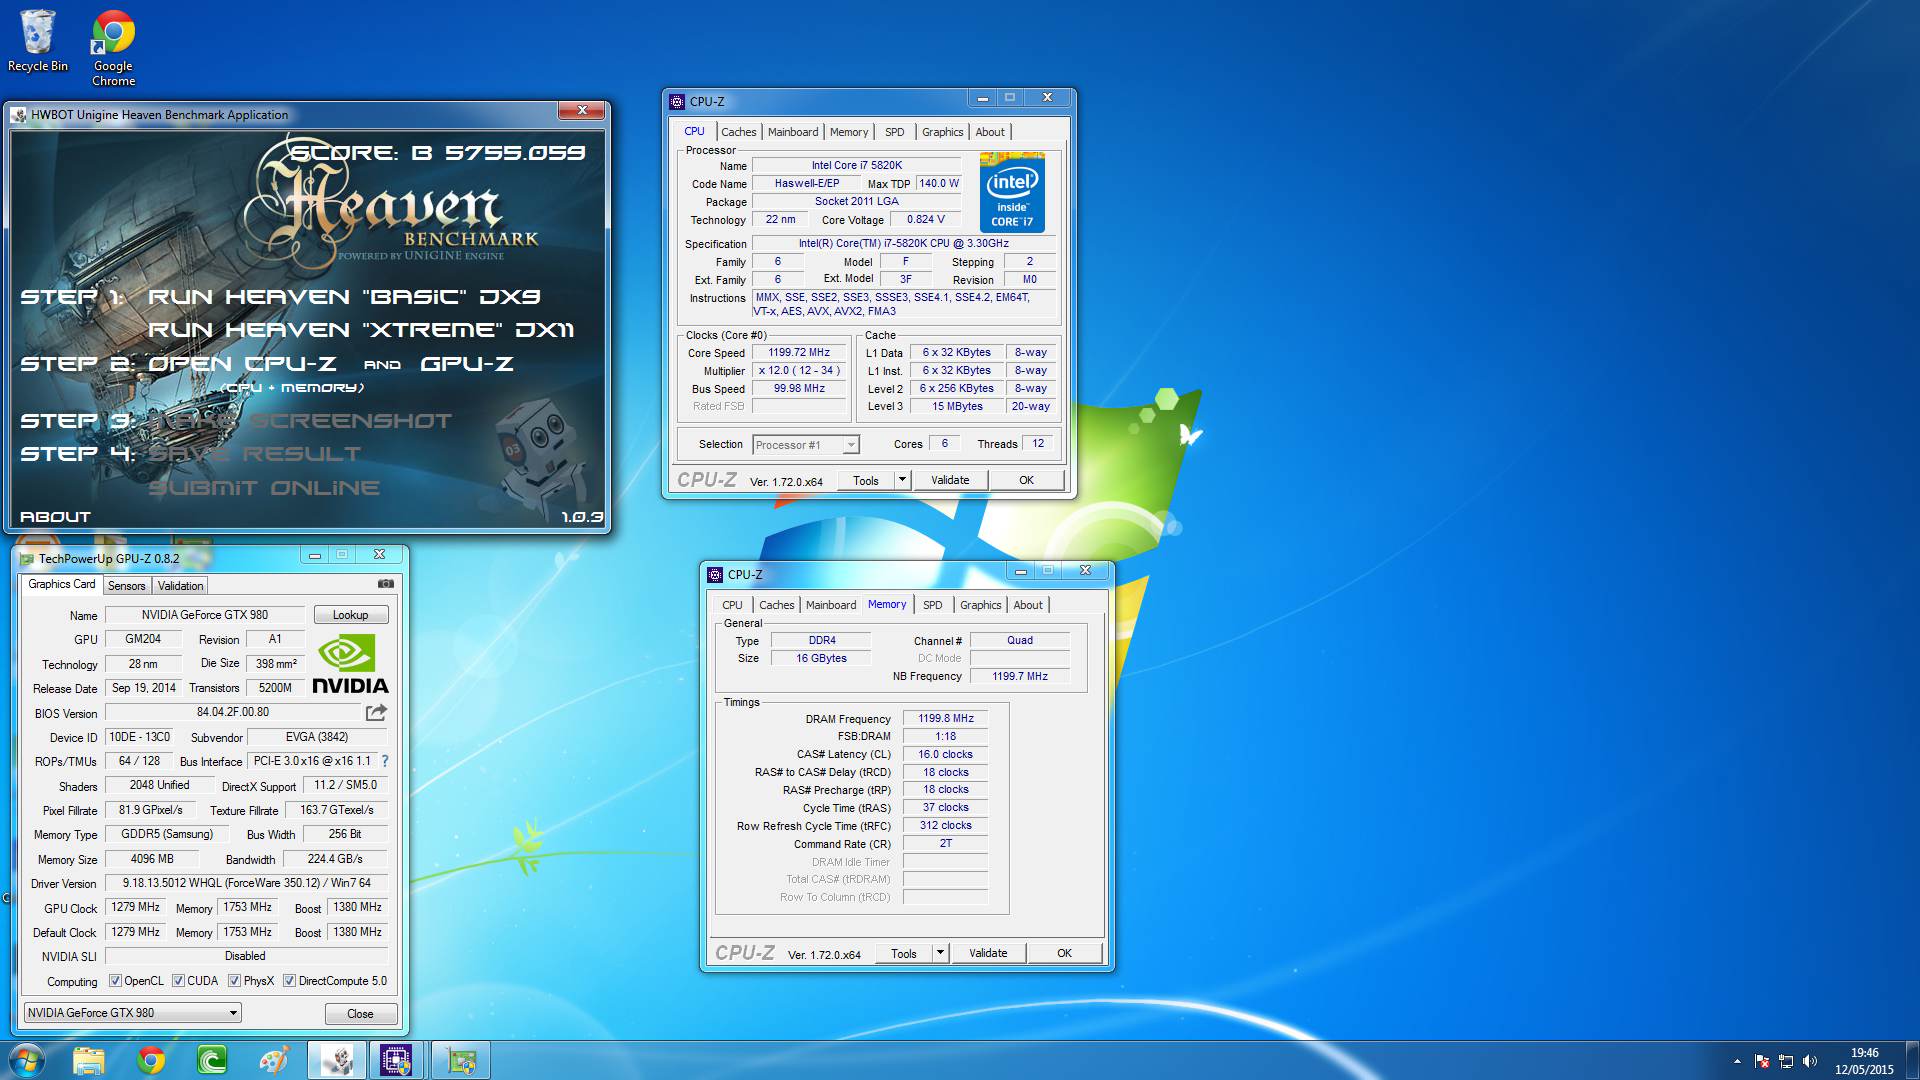This screenshot has height=1080, width=1920.
Task: Click Validate in the CPU-Z Memory window
Action: [x=988, y=953]
